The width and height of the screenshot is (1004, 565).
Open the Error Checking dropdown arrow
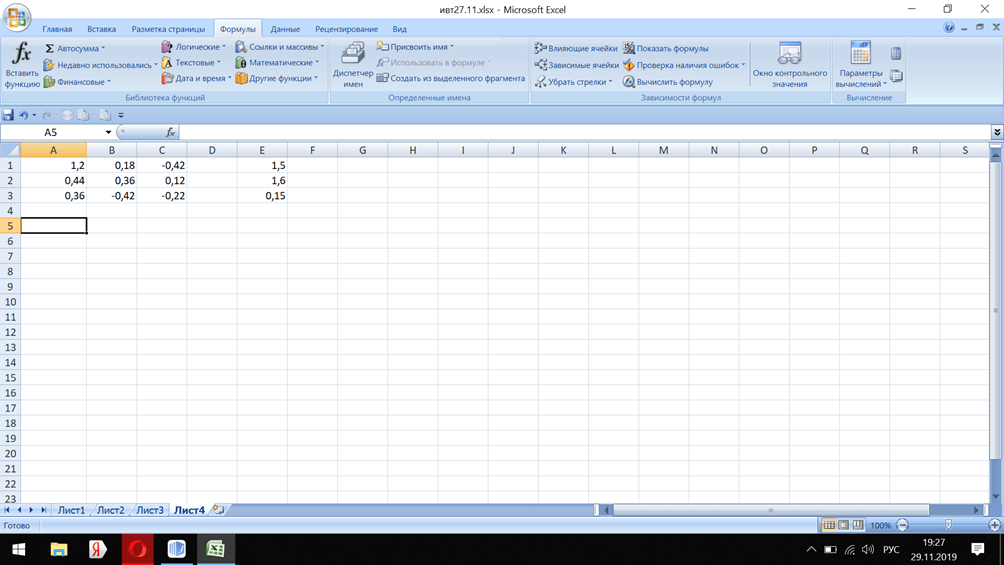click(743, 65)
